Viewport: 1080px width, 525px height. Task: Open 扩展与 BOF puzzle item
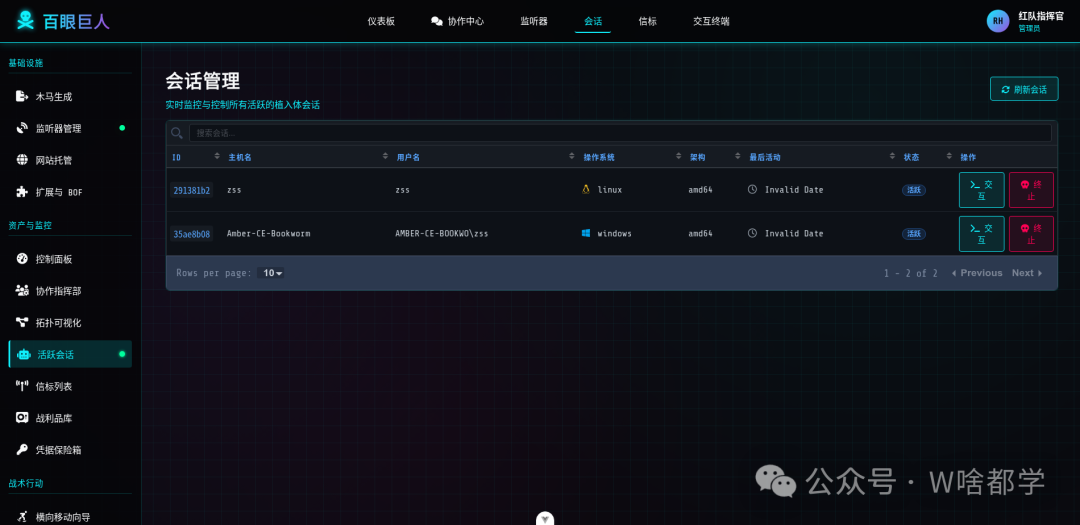click(x=70, y=192)
